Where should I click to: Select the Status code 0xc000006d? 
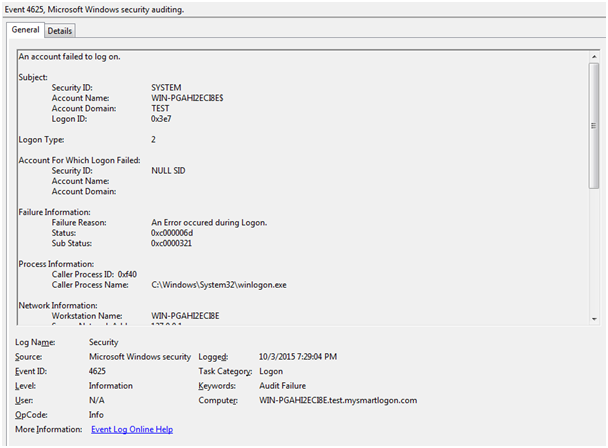[x=172, y=233]
